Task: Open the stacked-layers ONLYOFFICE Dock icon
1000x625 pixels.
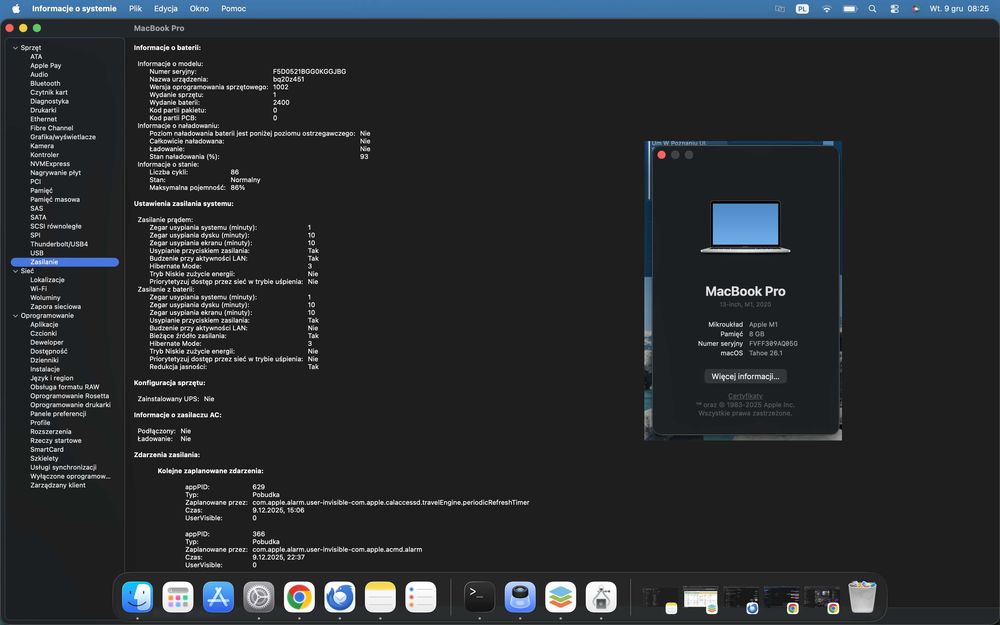Action: (561, 597)
